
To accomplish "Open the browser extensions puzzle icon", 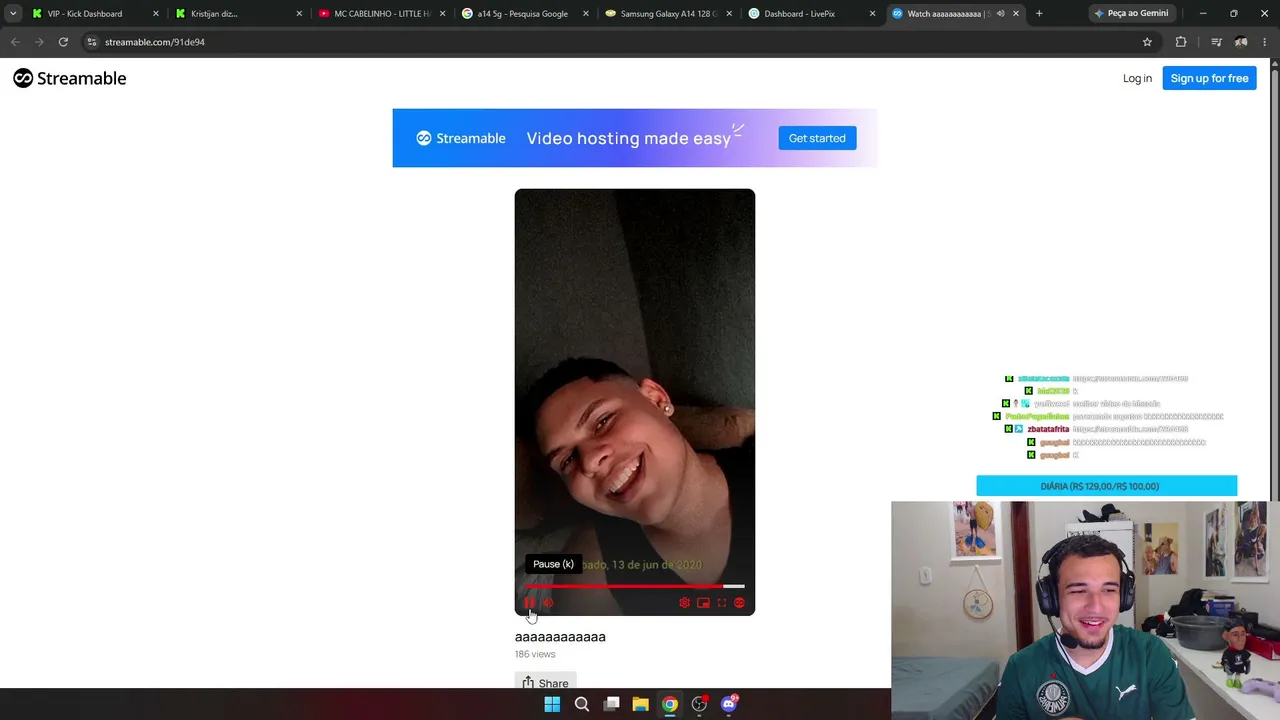I will pyautogui.click(x=1181, y=42).
